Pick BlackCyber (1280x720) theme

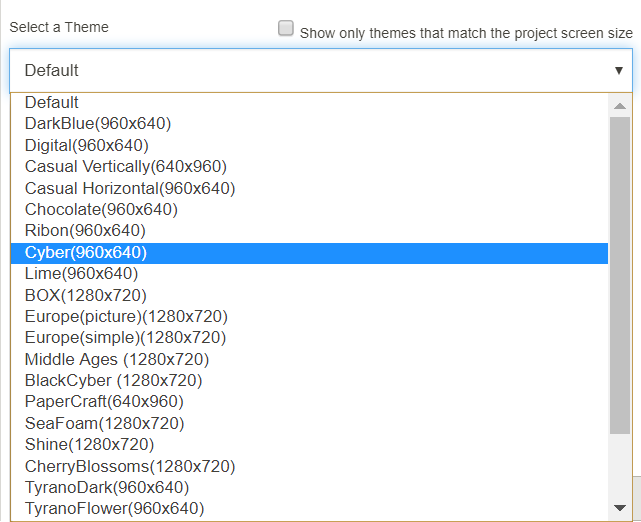click(x=309, y=381)
